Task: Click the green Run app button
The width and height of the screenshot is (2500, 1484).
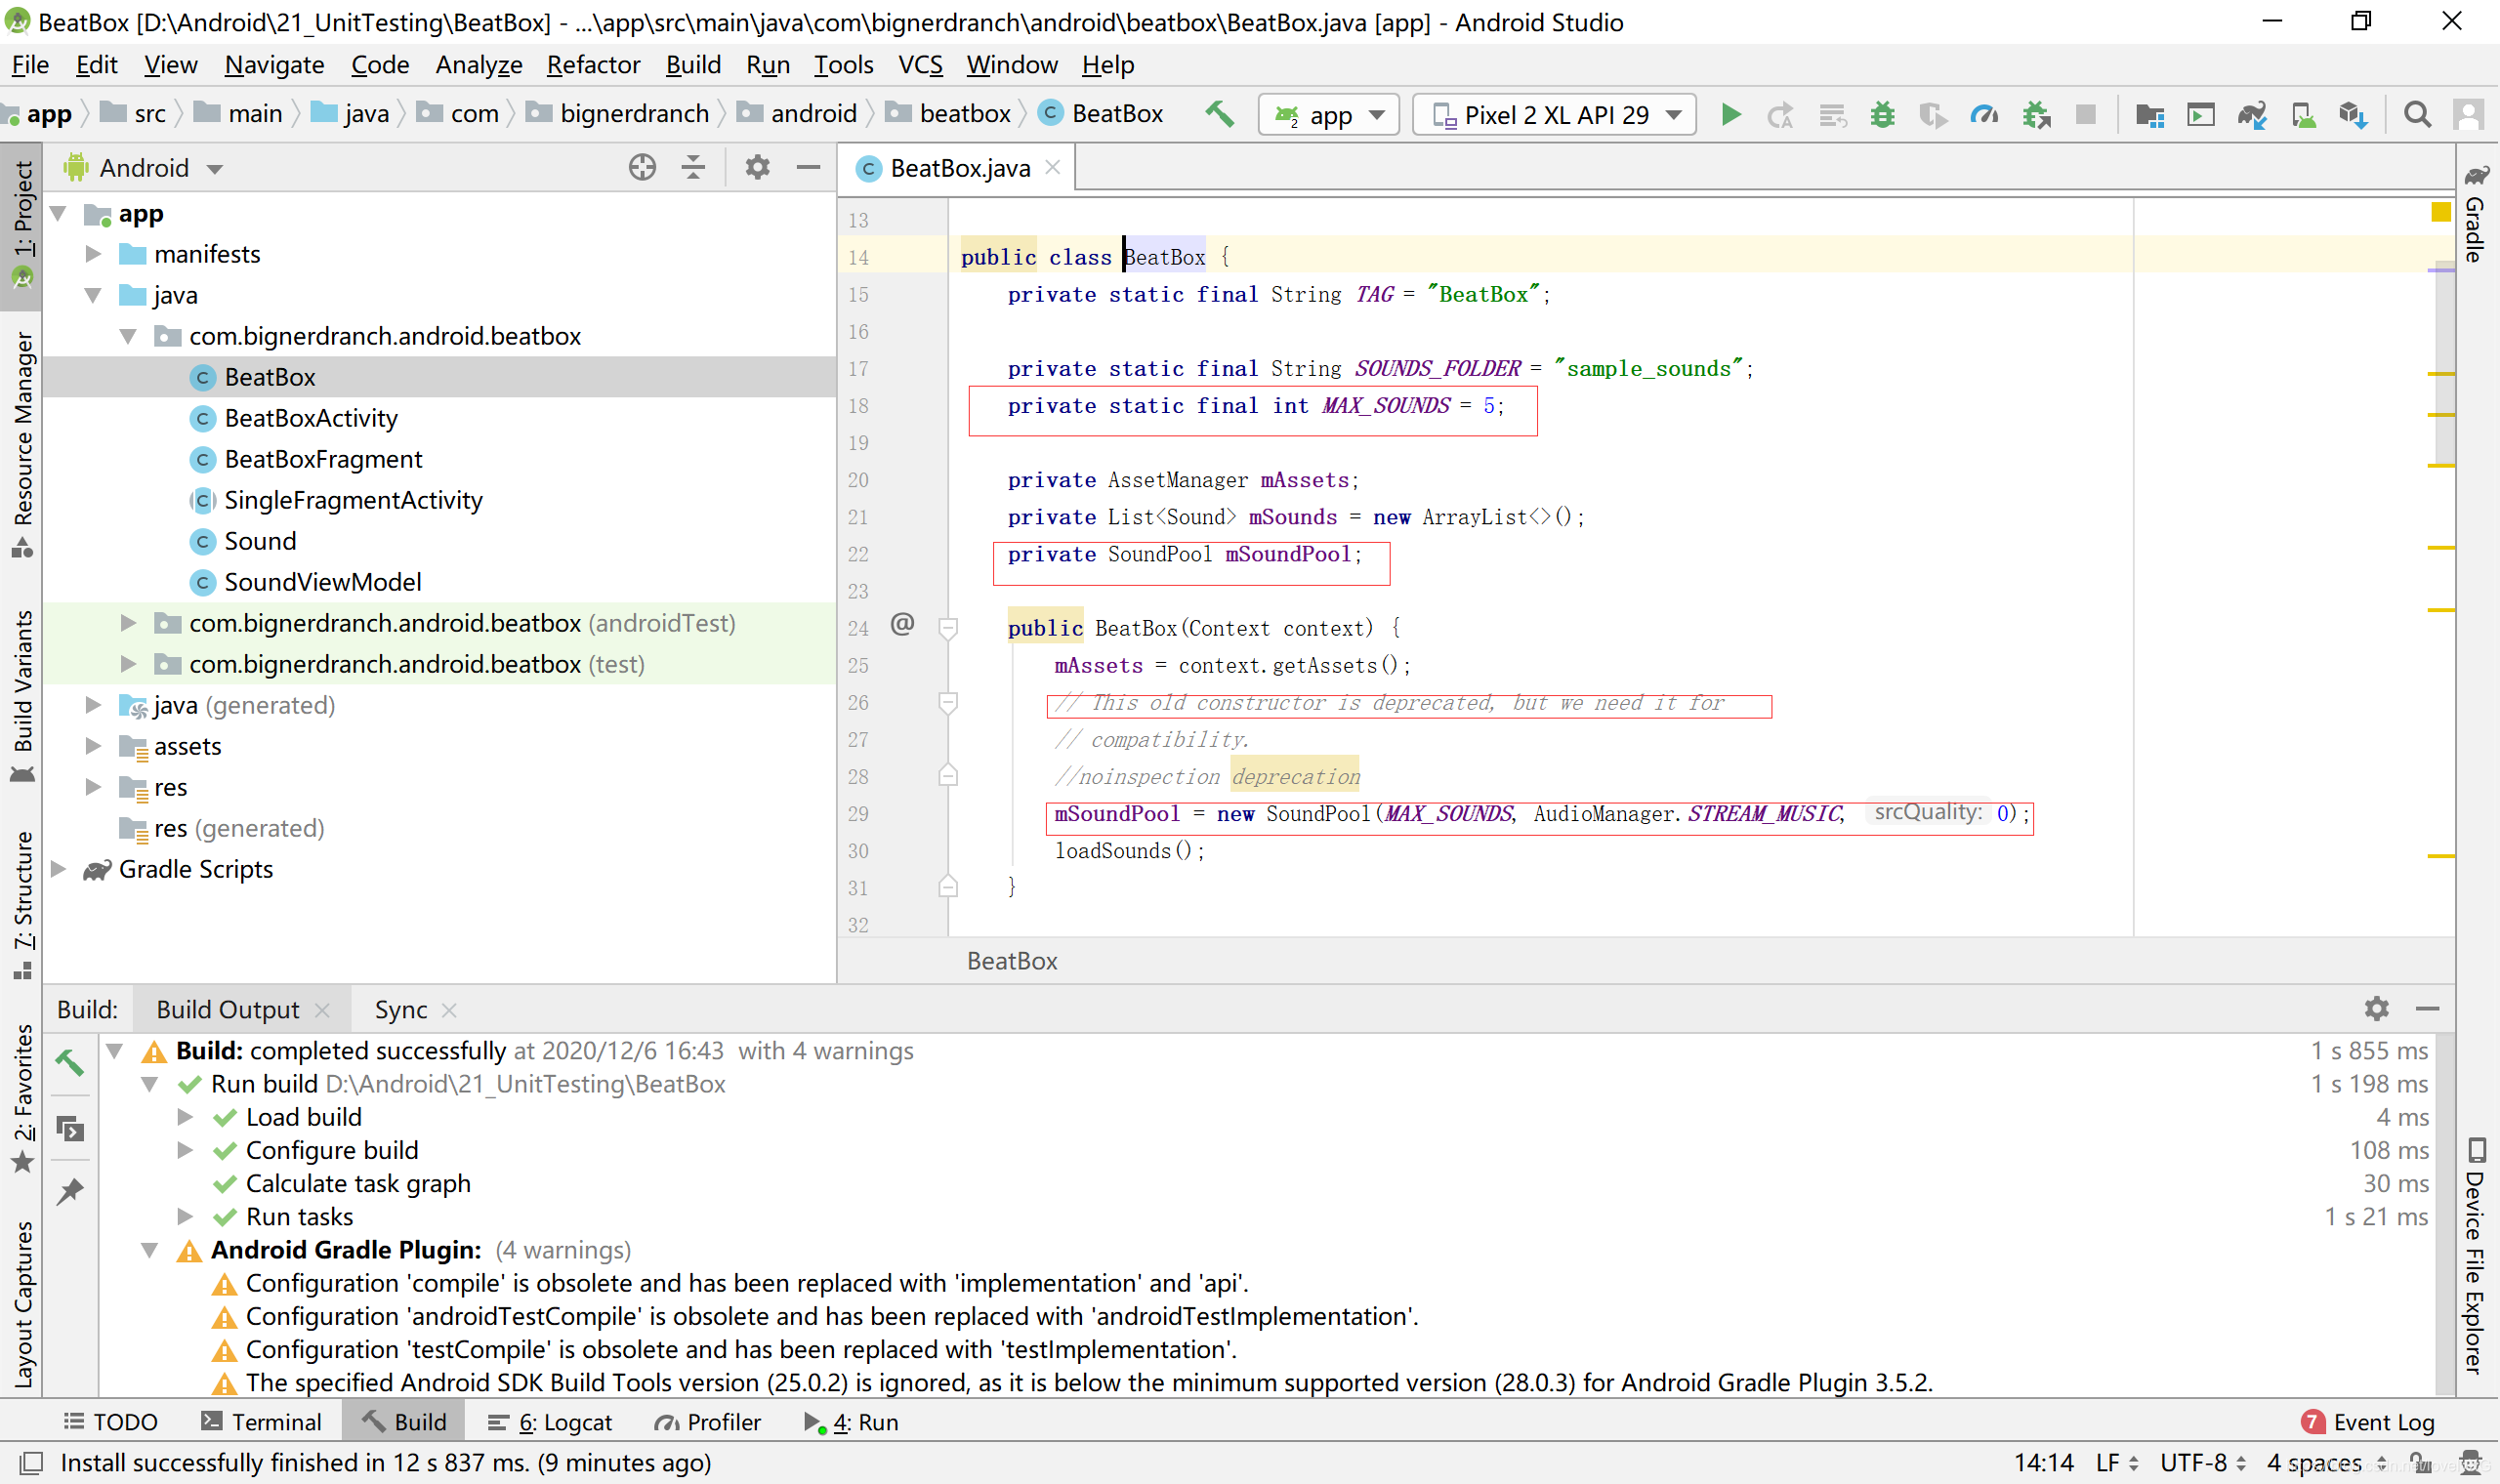Action: pyautogui.click(x=1730, y=114)
